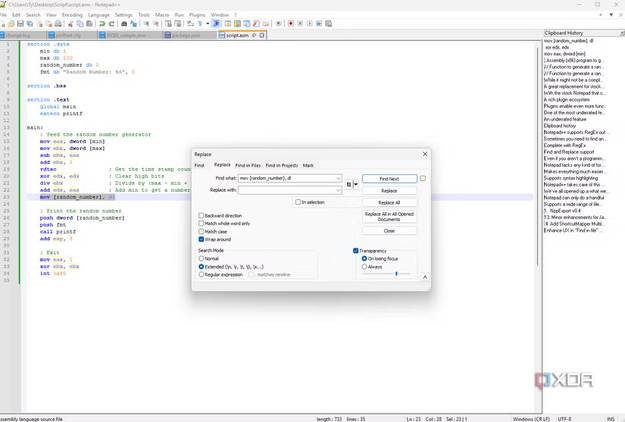
Task: Select the Regular expression search mode
Action: [x=201, y=275]
